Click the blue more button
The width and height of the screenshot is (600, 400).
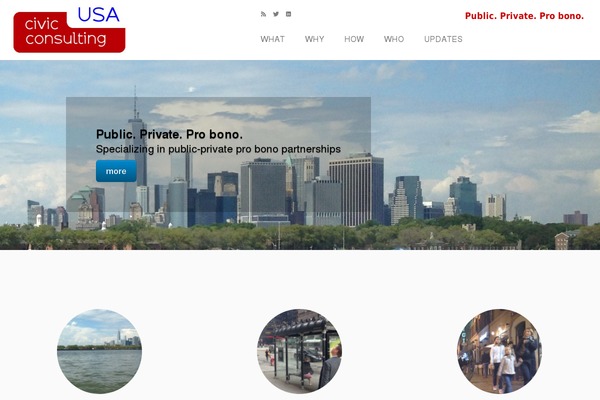pos(116,171)
